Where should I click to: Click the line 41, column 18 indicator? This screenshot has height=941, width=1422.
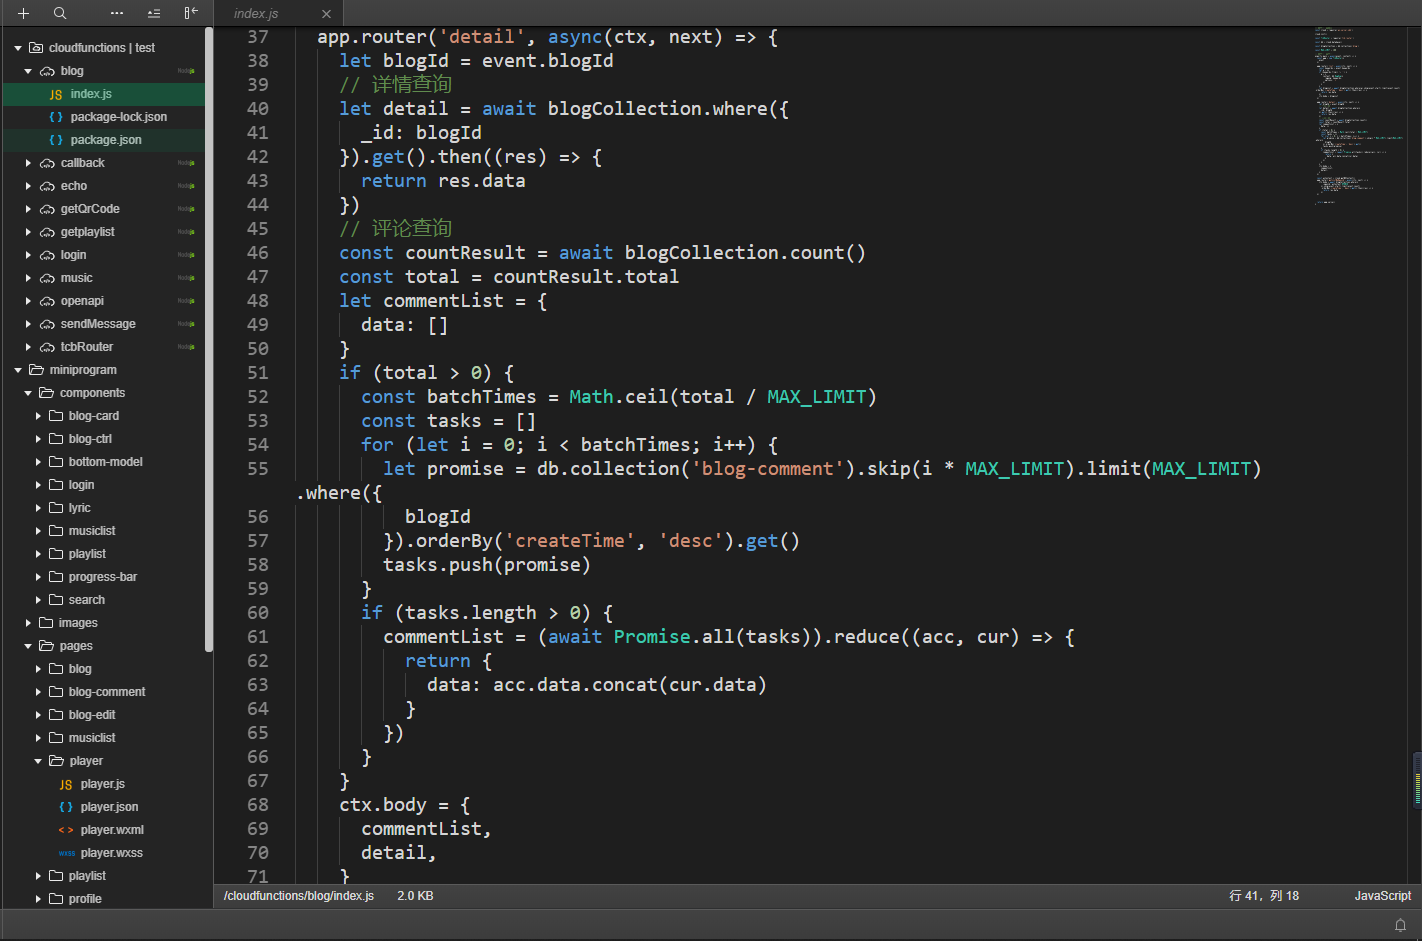1264,896
